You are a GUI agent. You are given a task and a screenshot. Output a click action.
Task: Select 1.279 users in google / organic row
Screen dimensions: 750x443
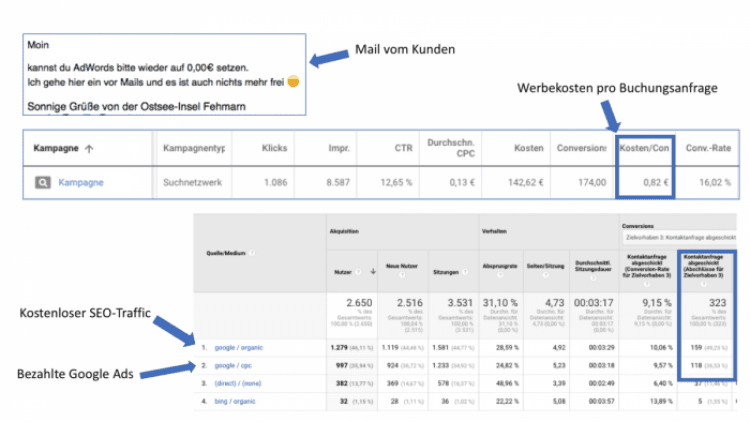(x=339, y=348)
